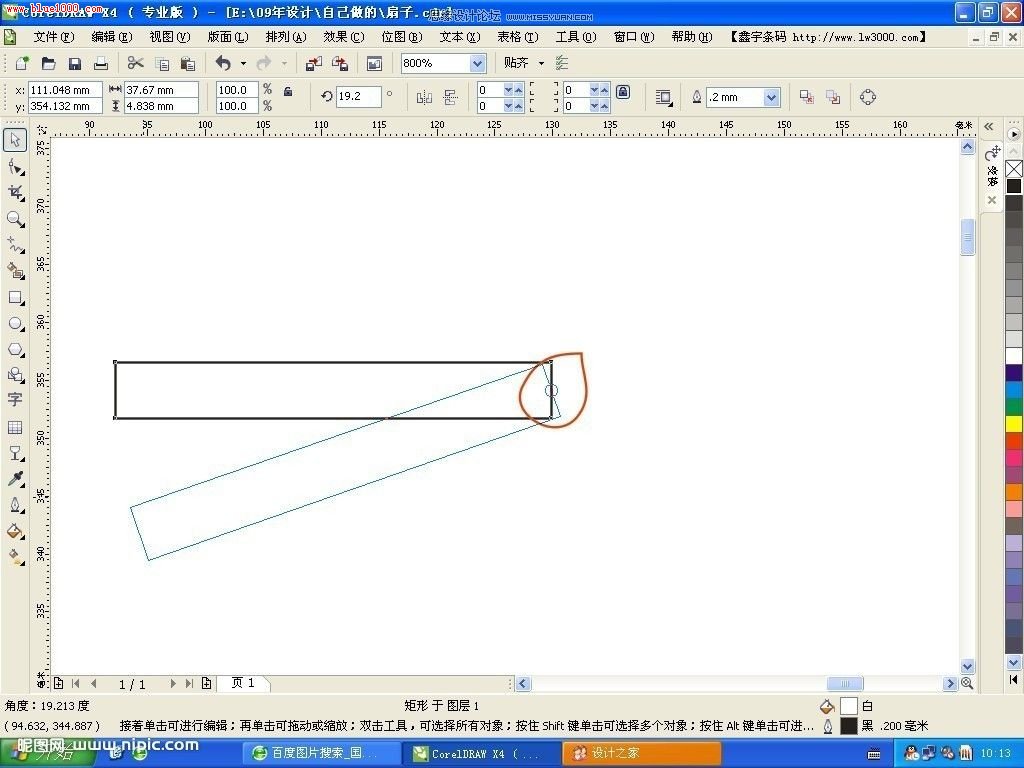Select the Shape tool
Viewport: 1024px width, 768px height.
(15, 163)
